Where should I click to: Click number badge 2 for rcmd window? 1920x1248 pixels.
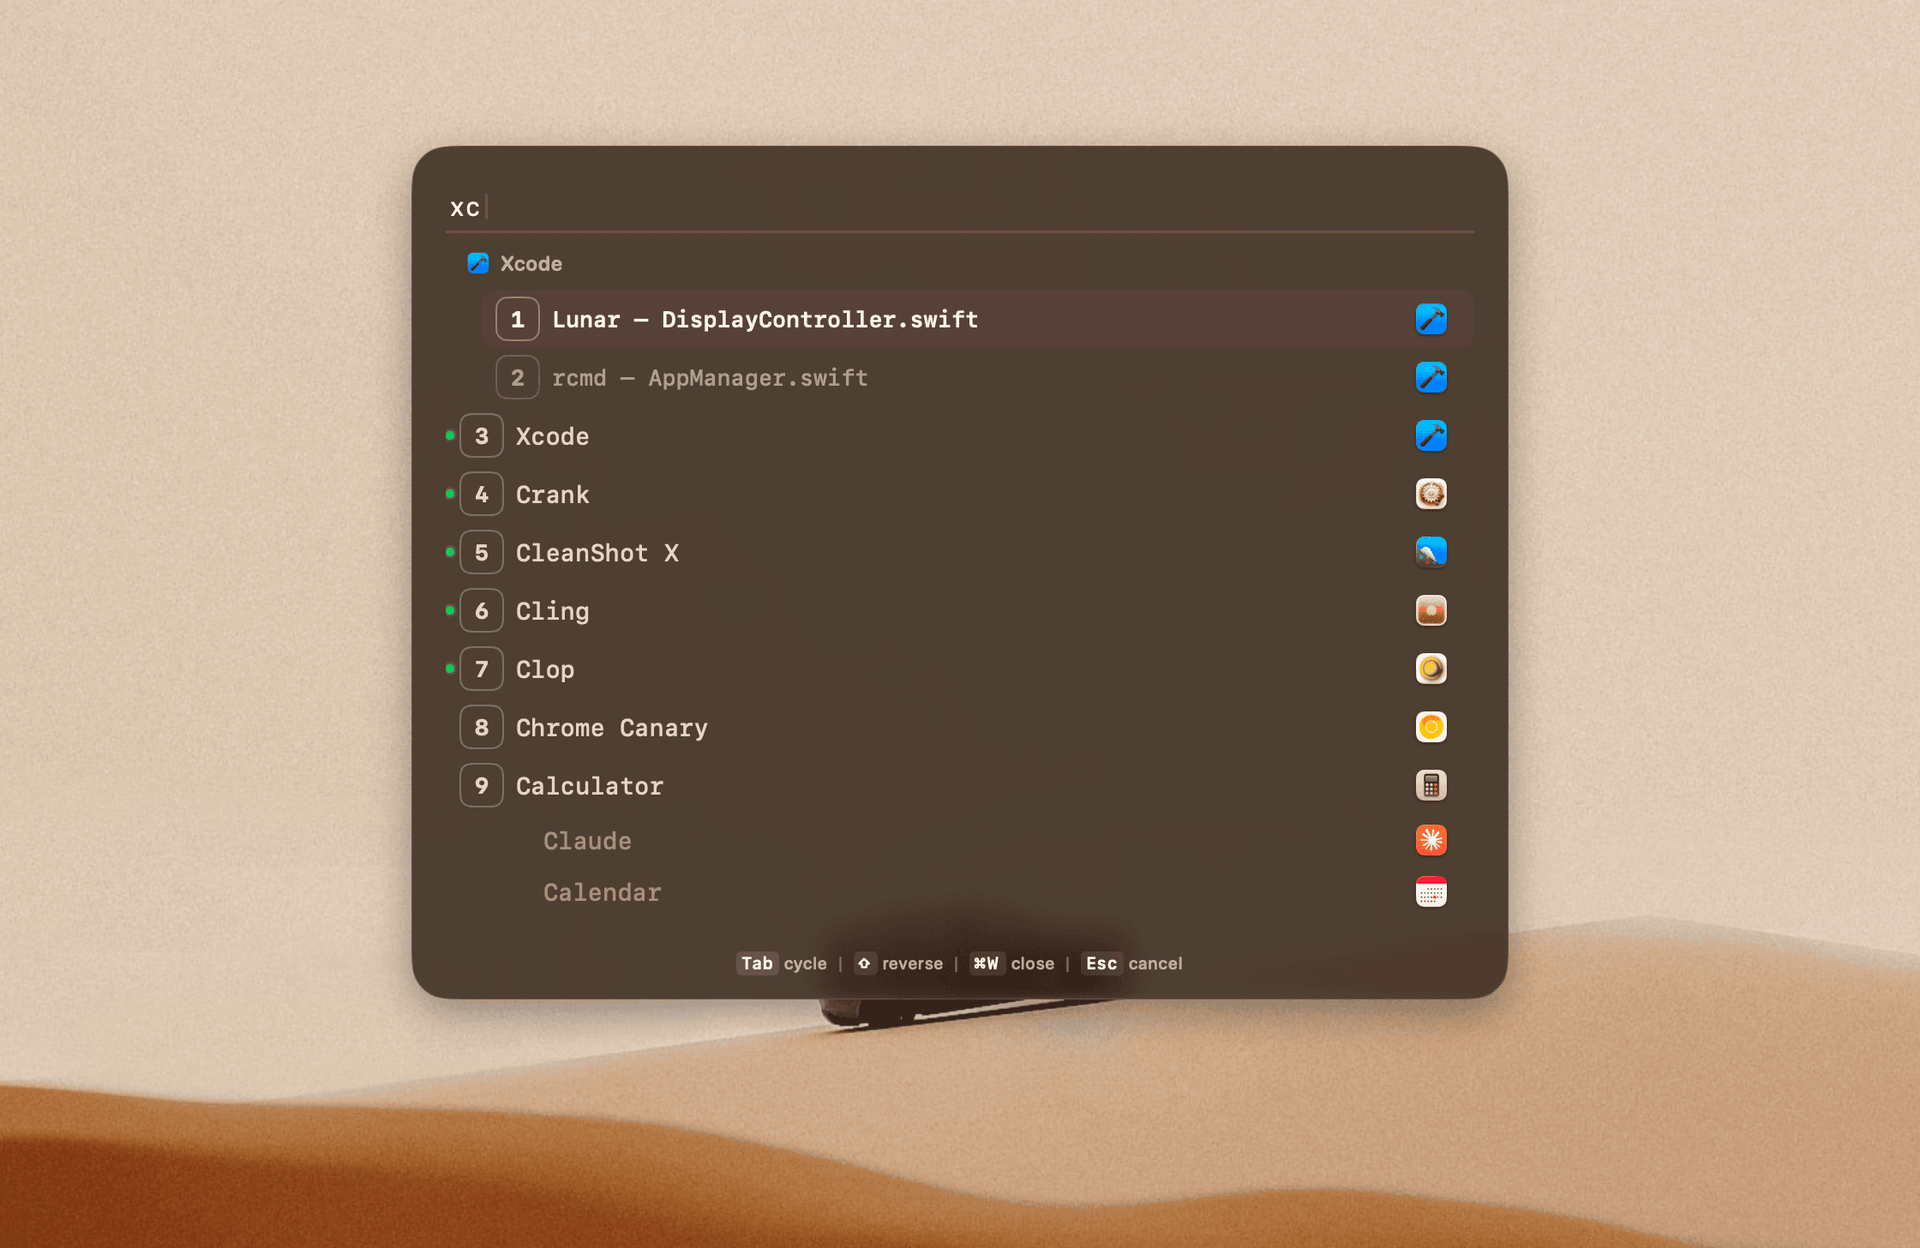[x=517, y=377]
